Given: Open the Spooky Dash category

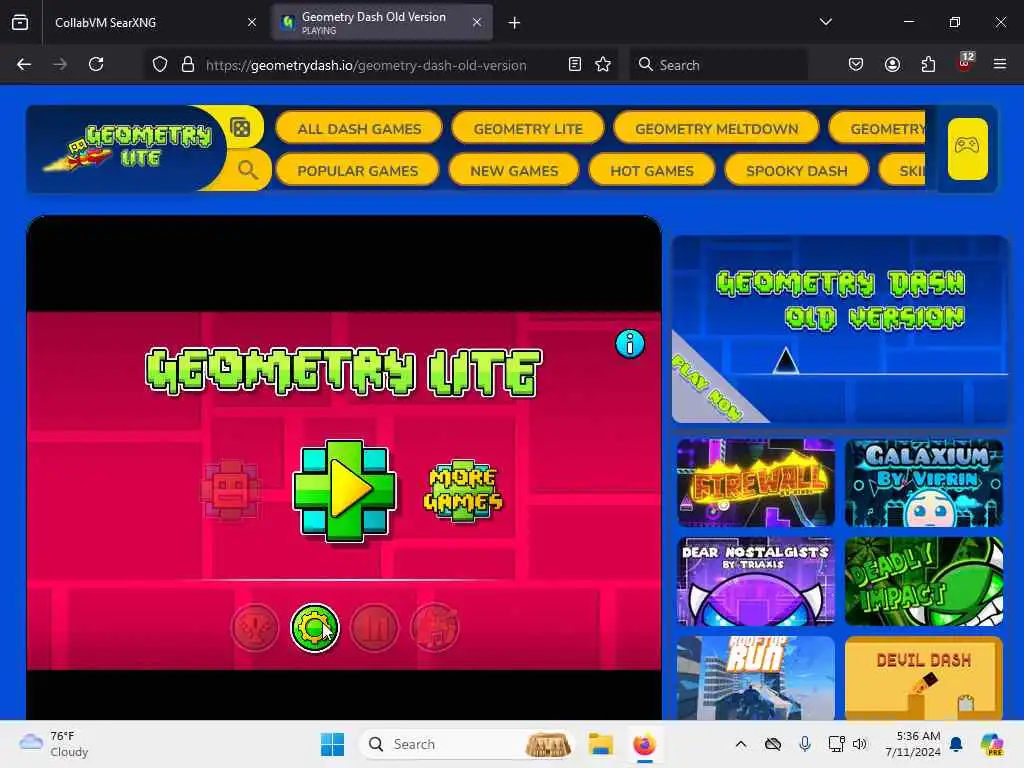Looking at the screenshot, I should click(797, 170).
